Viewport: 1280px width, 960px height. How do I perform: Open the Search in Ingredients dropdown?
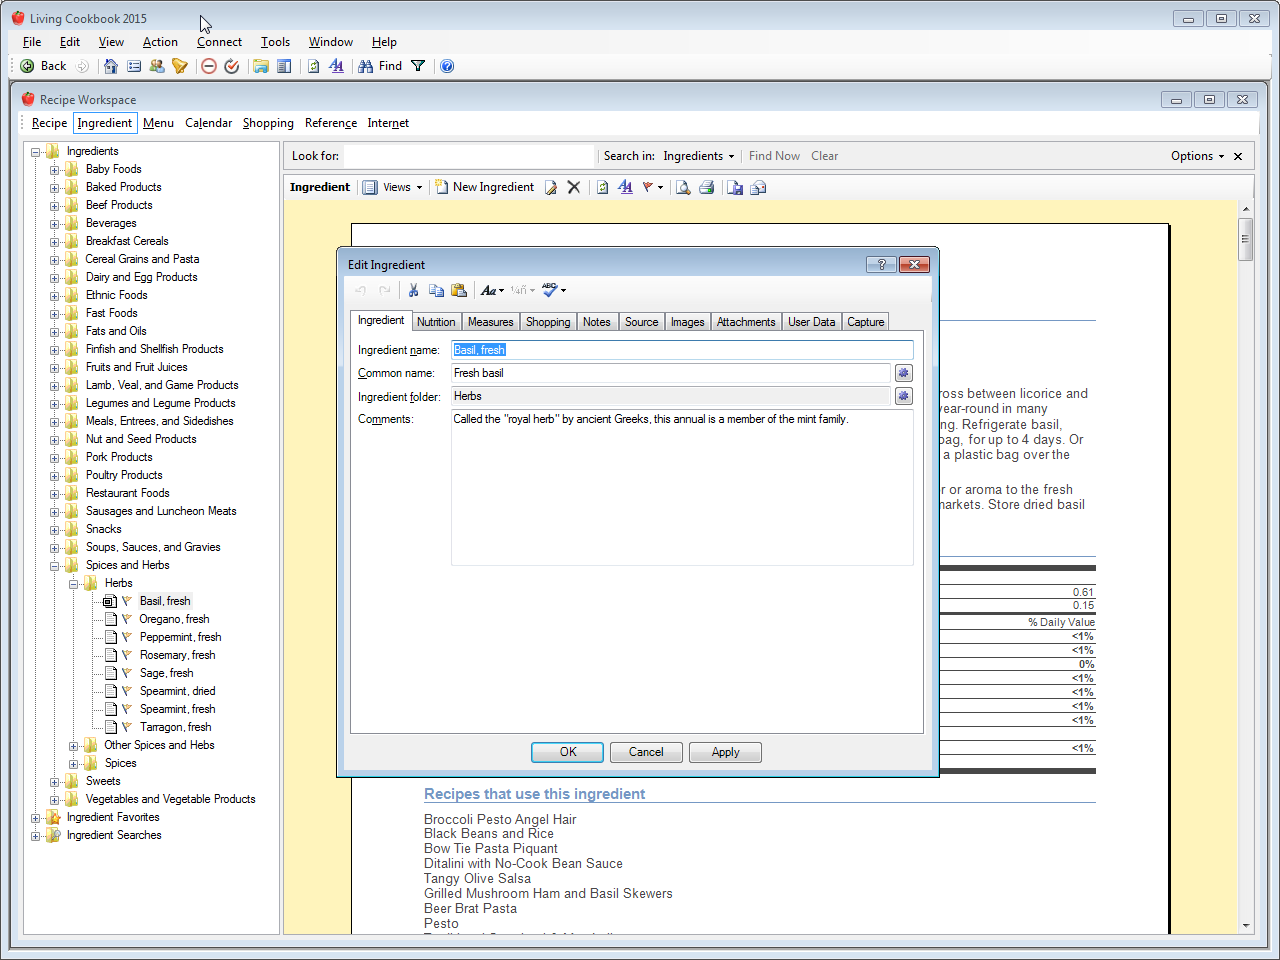click(x=699, y=156)
